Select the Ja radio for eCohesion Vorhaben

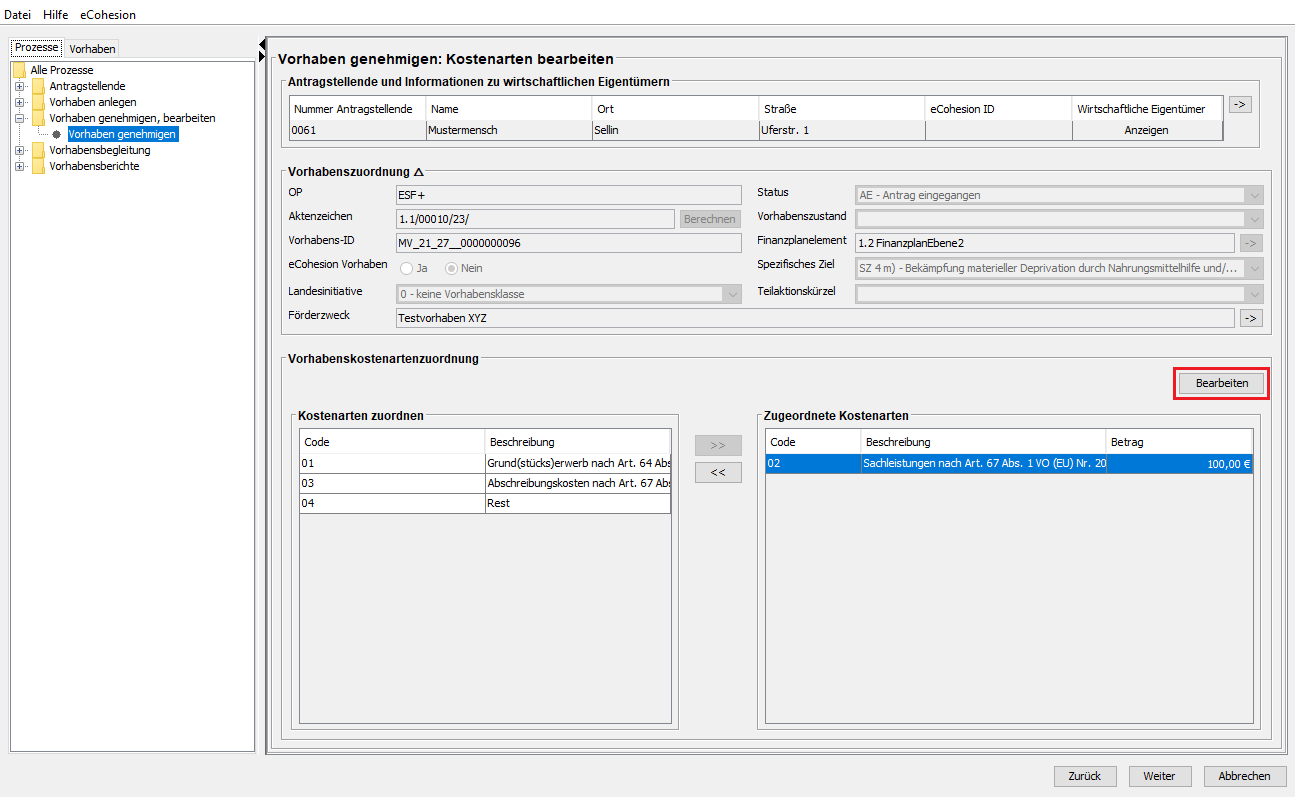point(407,268)
